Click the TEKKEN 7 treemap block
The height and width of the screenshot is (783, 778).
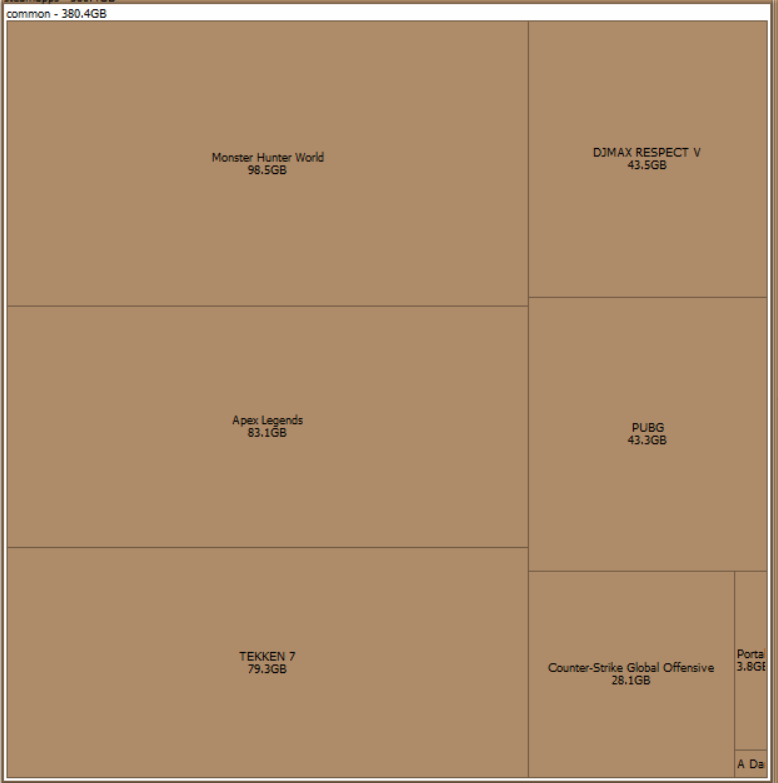pos(268,662)
